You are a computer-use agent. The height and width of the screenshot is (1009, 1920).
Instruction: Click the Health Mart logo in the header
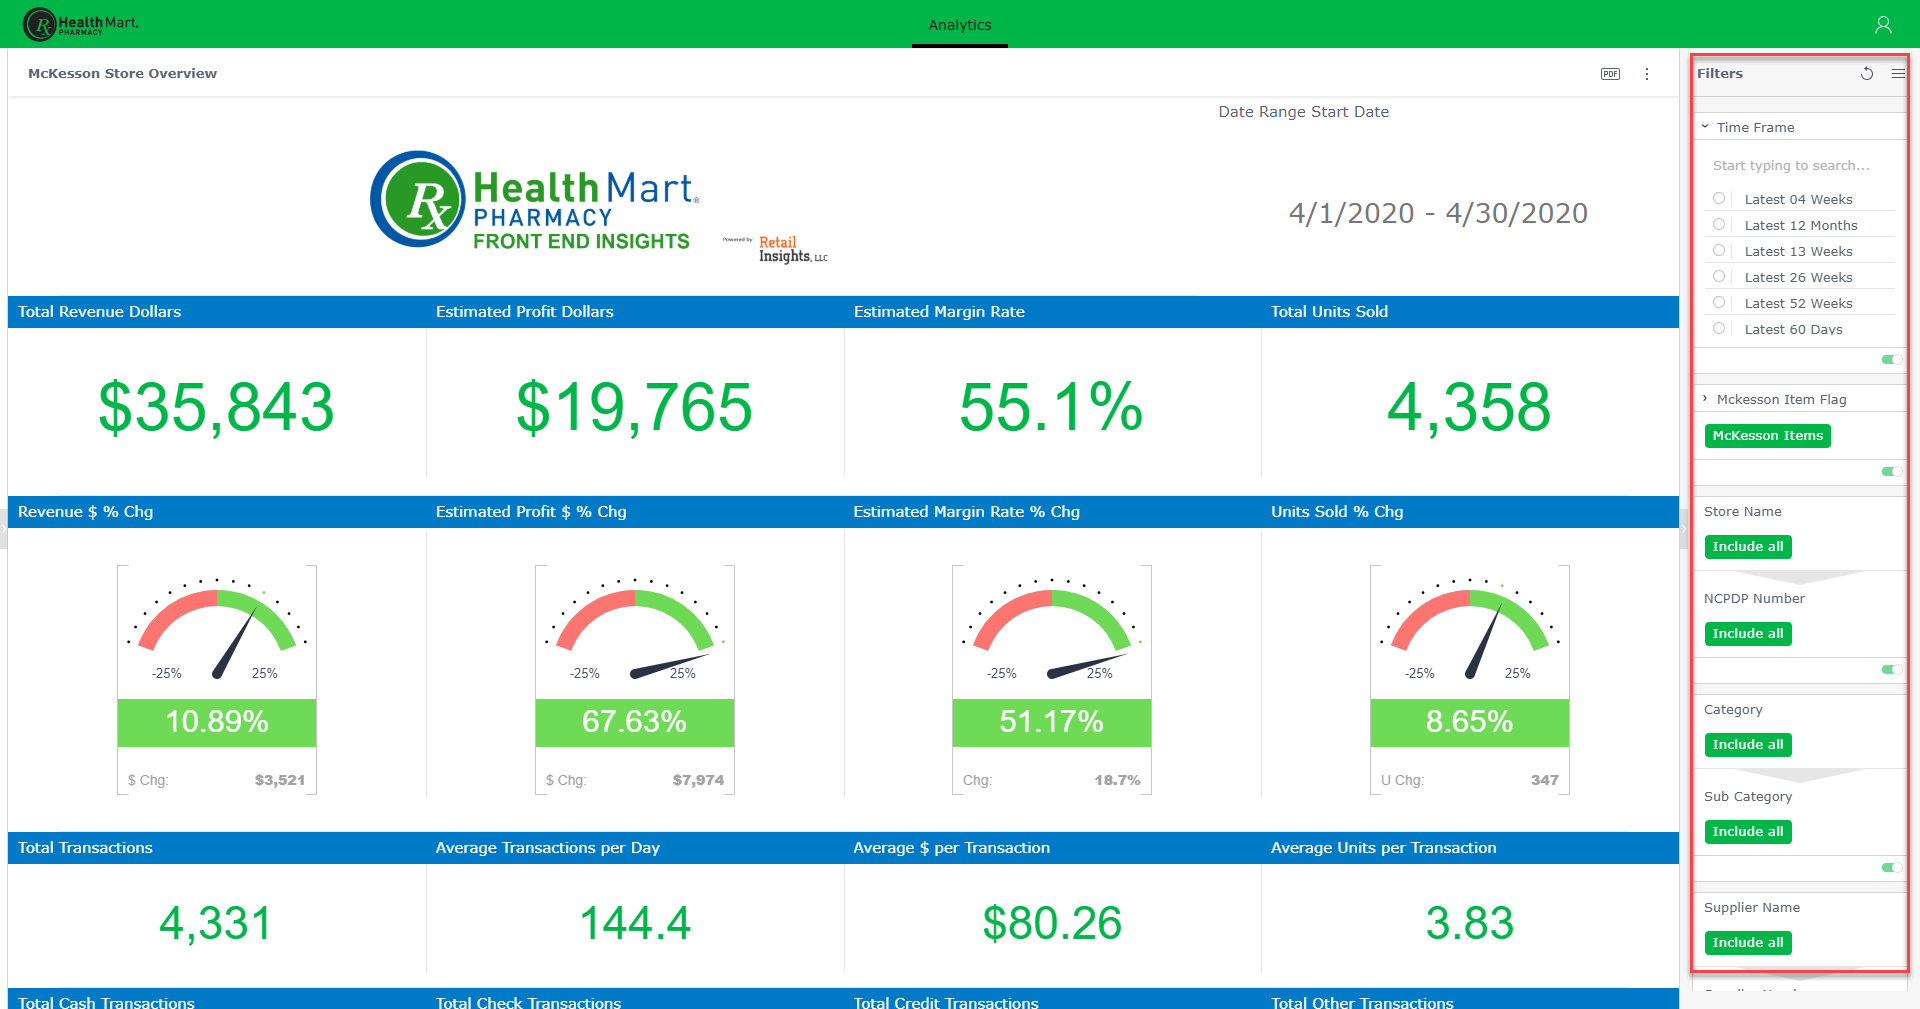pos(81,24)
